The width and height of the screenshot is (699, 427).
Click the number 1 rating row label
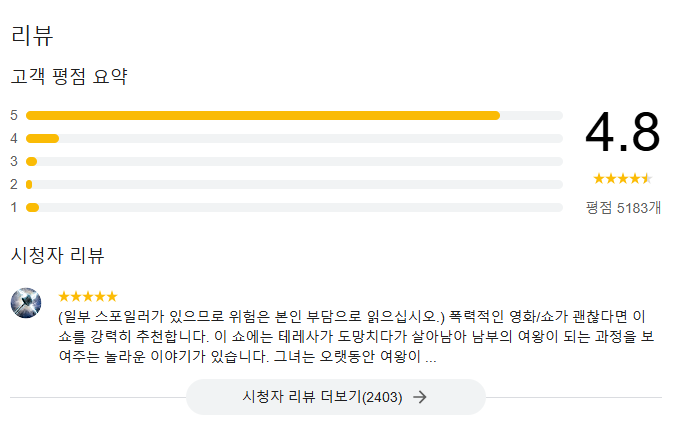pyautogui.click(x=14, y=207)
